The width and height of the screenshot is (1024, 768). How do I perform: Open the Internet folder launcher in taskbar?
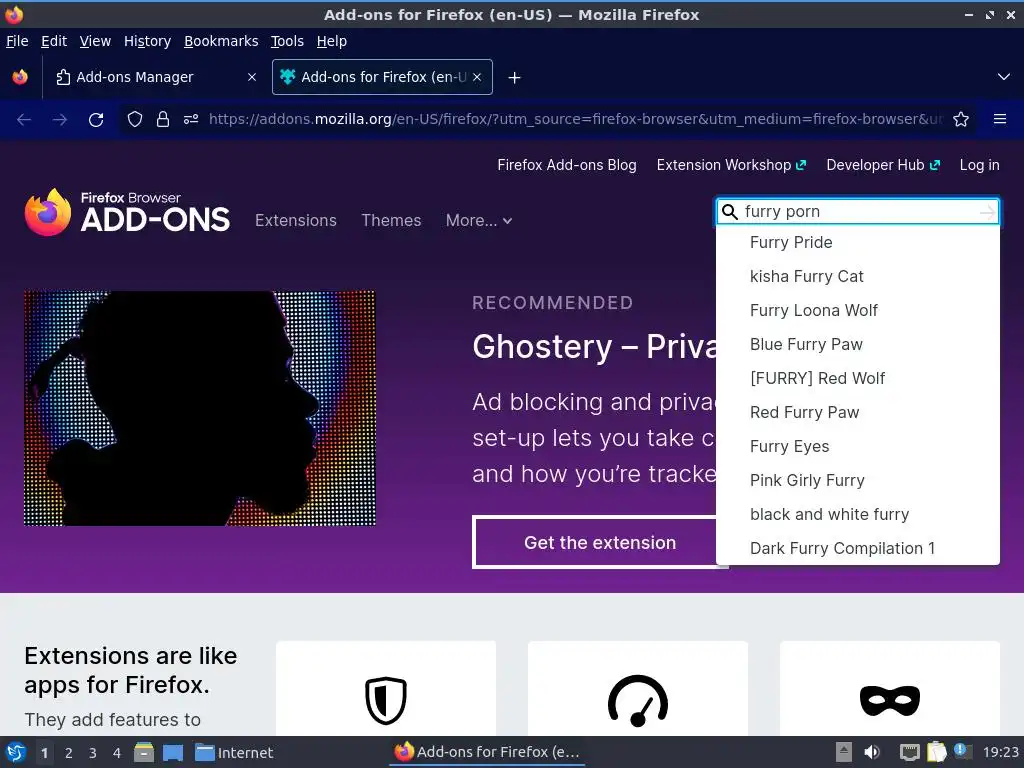[x=234, y=752]
